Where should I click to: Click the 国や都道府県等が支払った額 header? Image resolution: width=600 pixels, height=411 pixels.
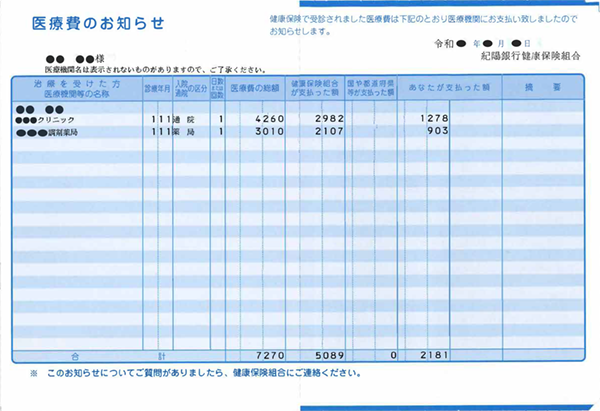tap(370, 88)
